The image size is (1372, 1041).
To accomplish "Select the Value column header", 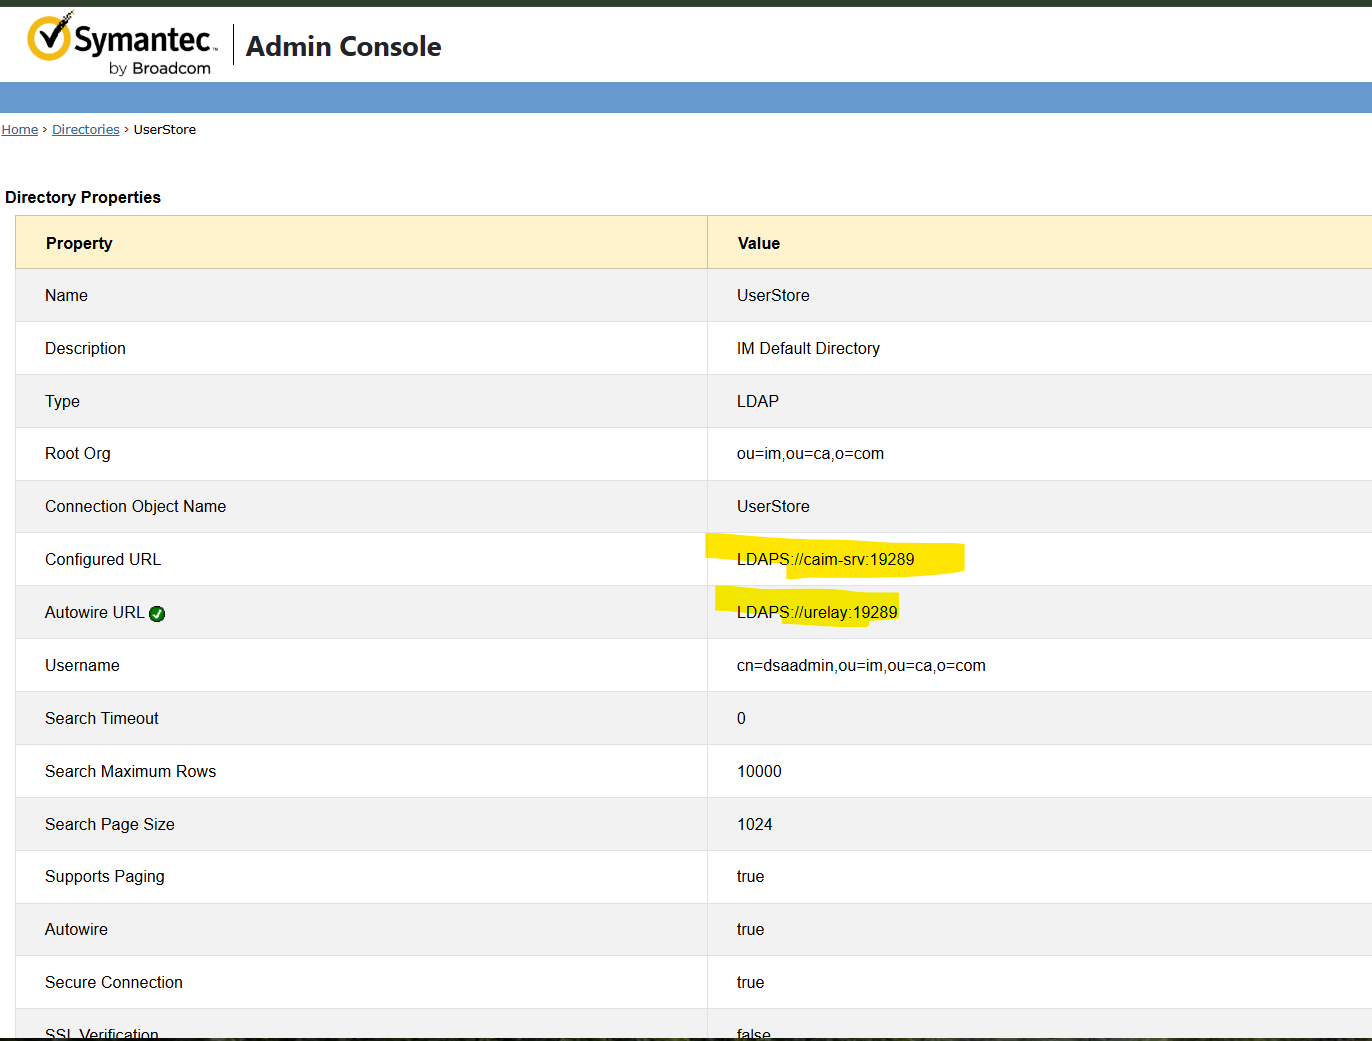I will coord(758,243).
